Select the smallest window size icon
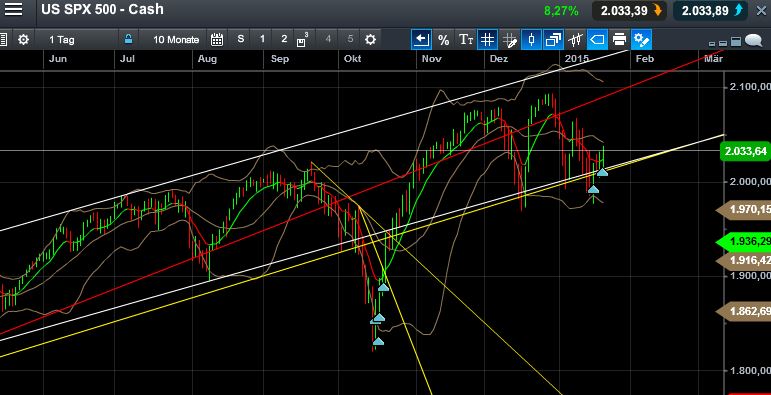Screen dimensions: 771x395 (711, 43)
